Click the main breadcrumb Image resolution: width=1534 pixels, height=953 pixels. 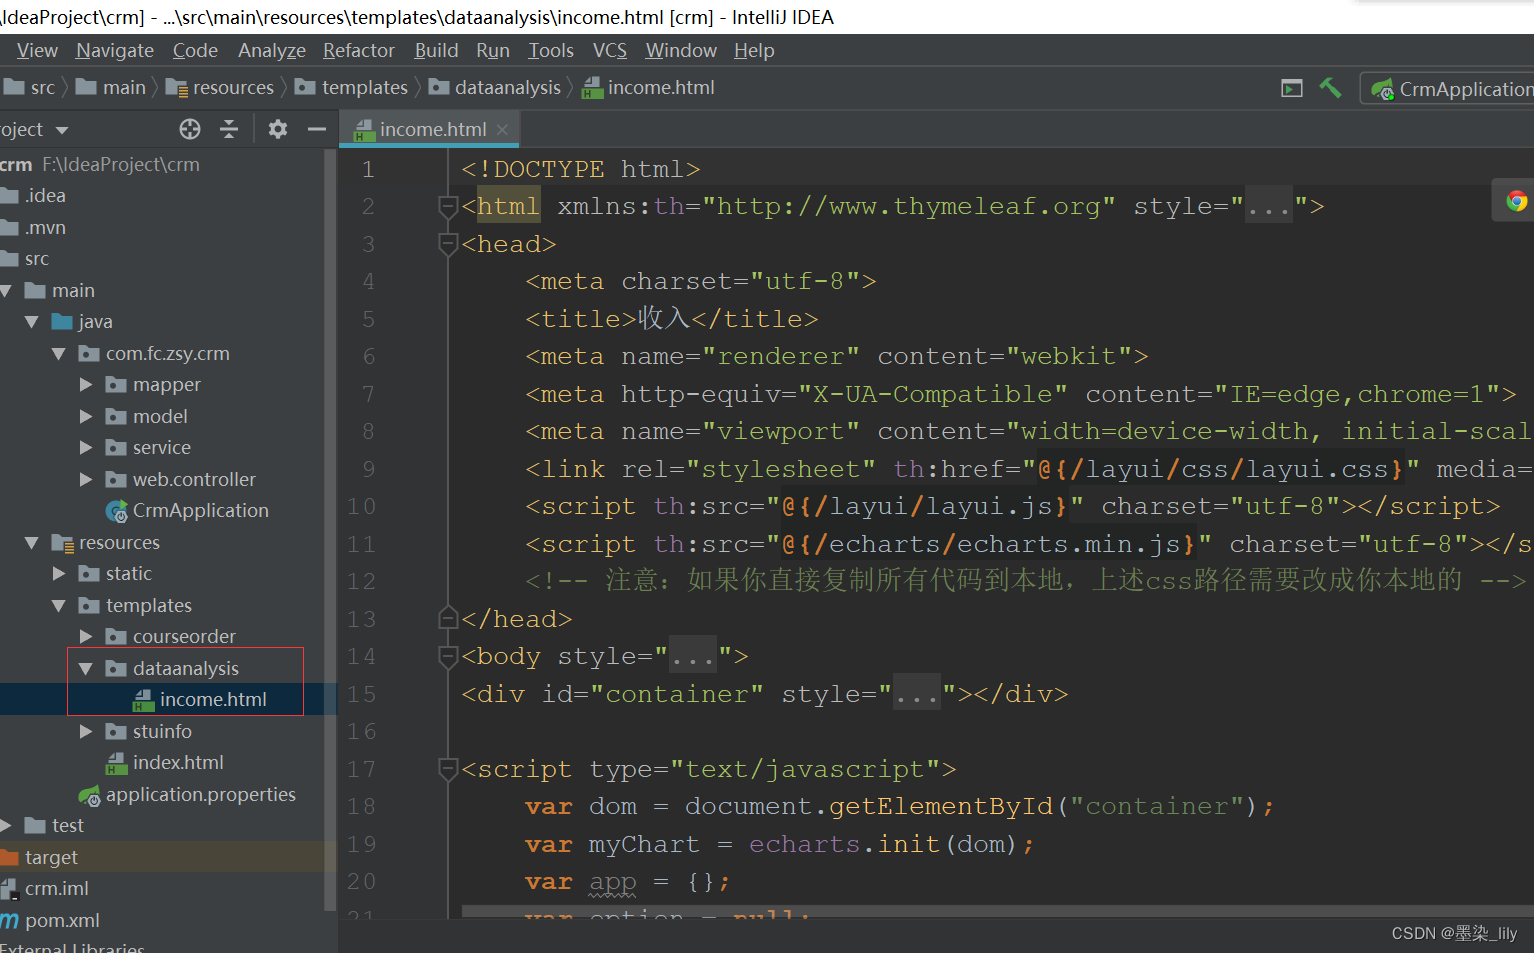click(111, 88)
